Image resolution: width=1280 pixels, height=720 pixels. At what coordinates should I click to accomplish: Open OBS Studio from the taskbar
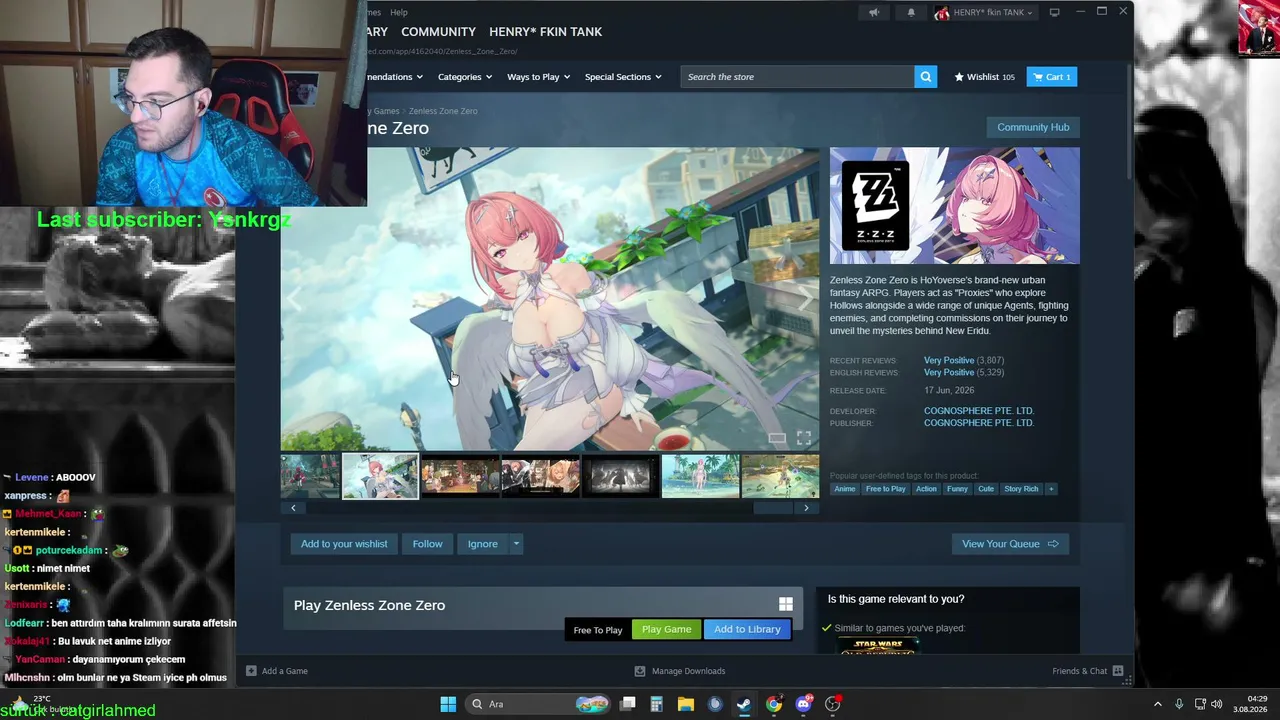(x=833, y=704)
